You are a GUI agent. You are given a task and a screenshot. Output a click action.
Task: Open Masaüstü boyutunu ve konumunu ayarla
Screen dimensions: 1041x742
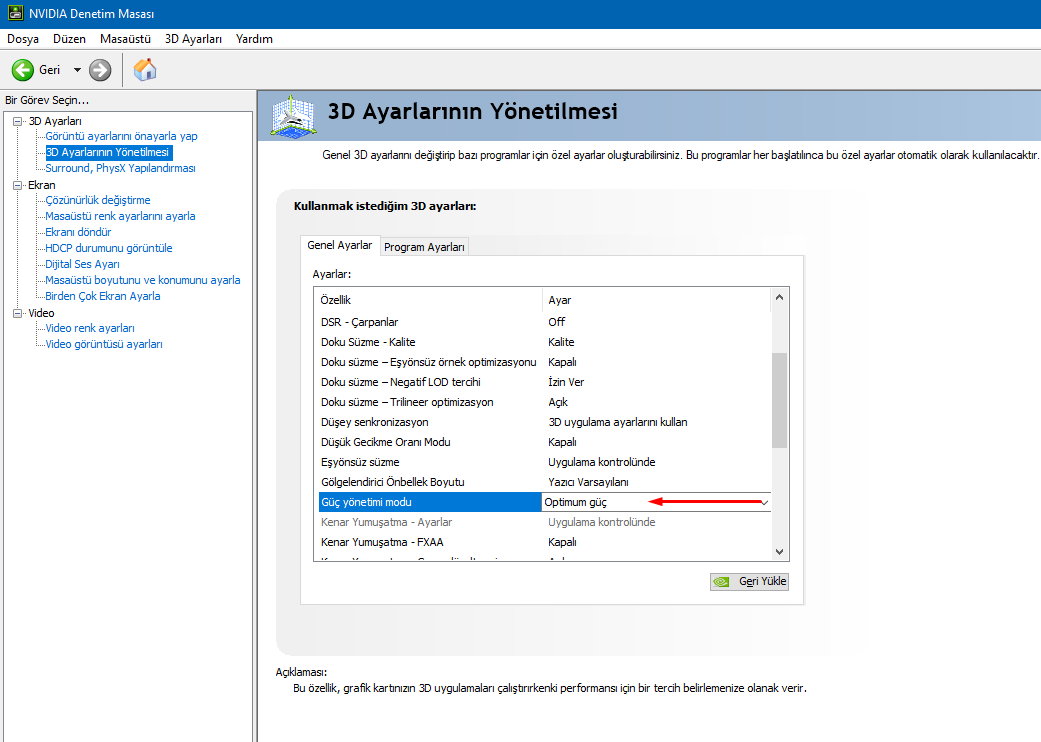[143, 280]
